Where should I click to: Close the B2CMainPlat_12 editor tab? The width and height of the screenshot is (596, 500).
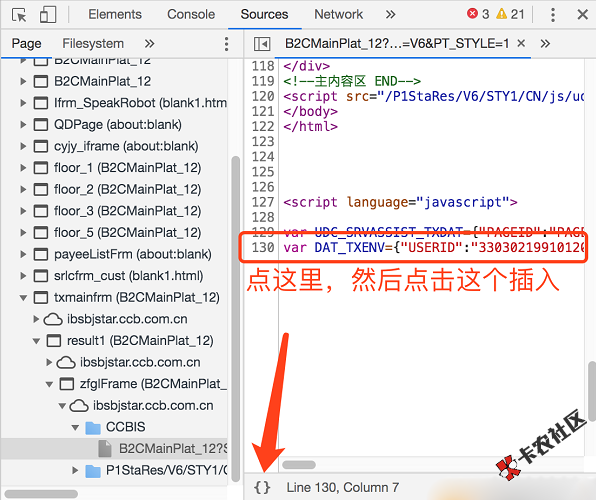(521, 43)
